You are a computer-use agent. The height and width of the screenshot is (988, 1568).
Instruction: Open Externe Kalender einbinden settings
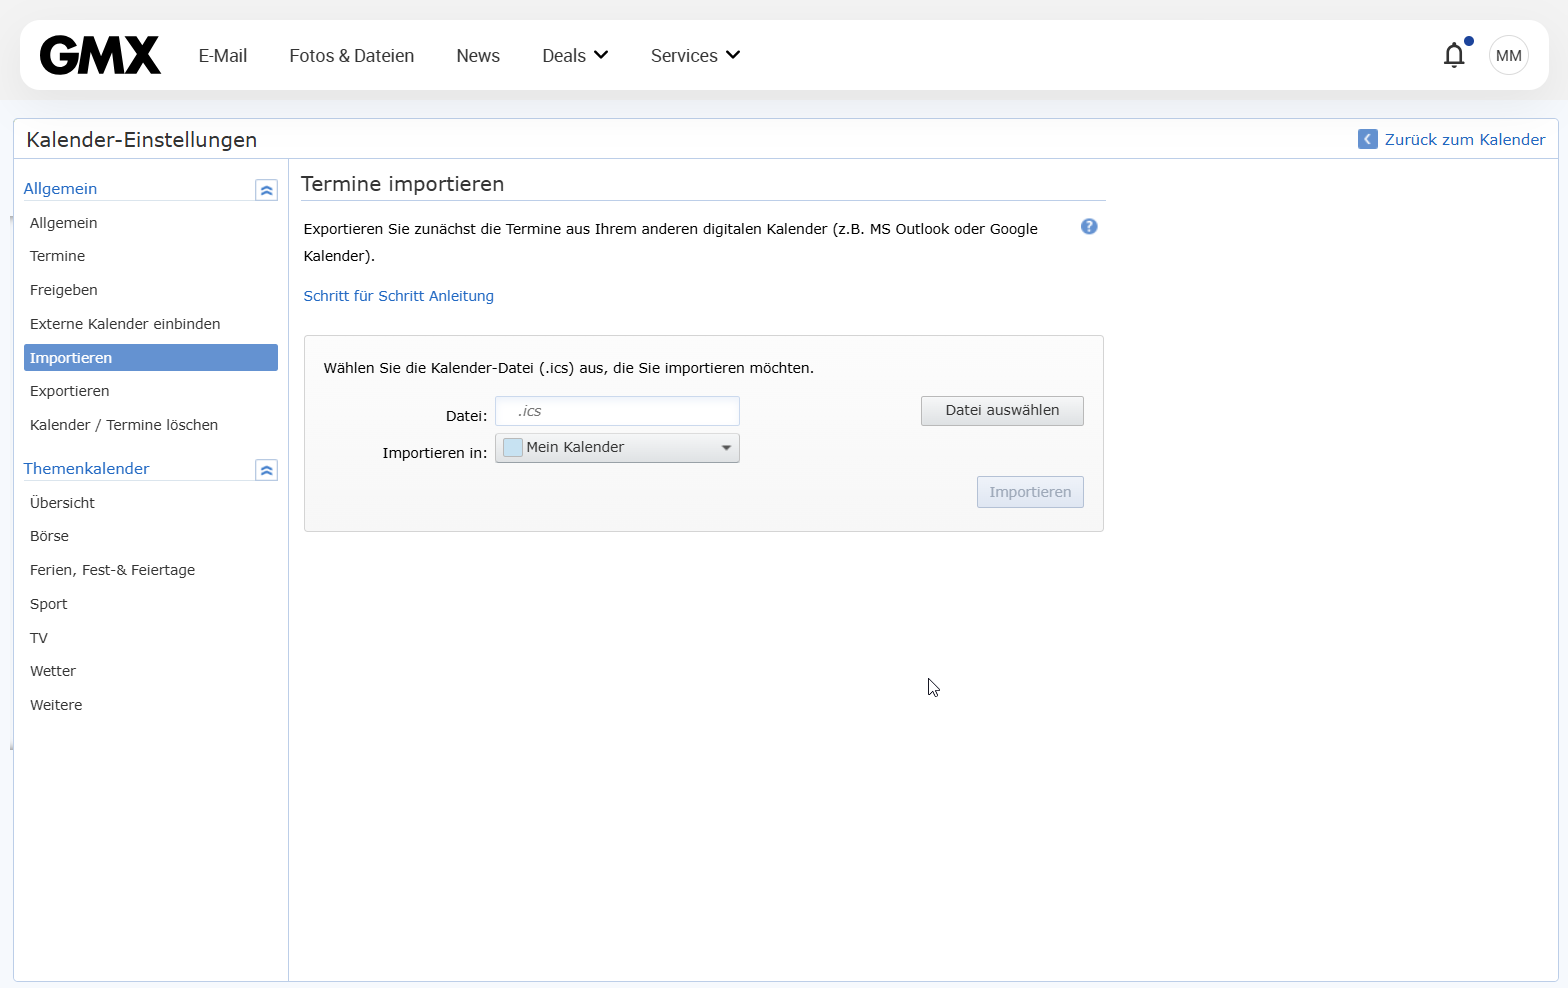(125, 324)
